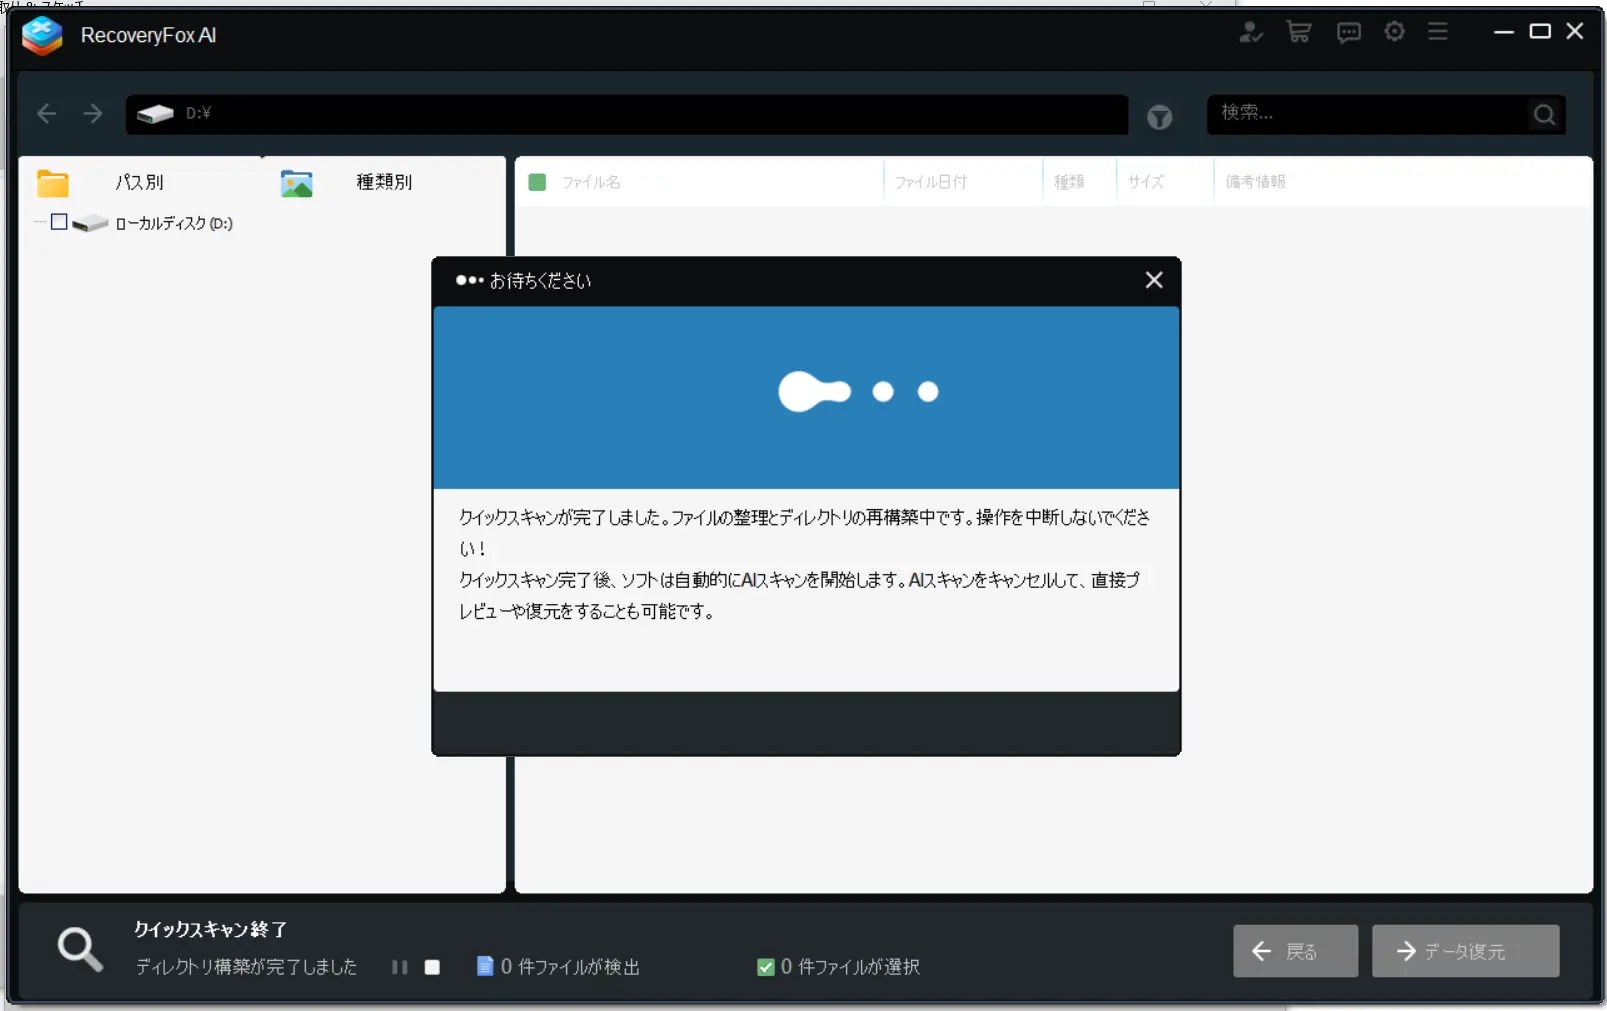Switch to the パス別 tab
1607x1011 pixels.
[139, 182]
